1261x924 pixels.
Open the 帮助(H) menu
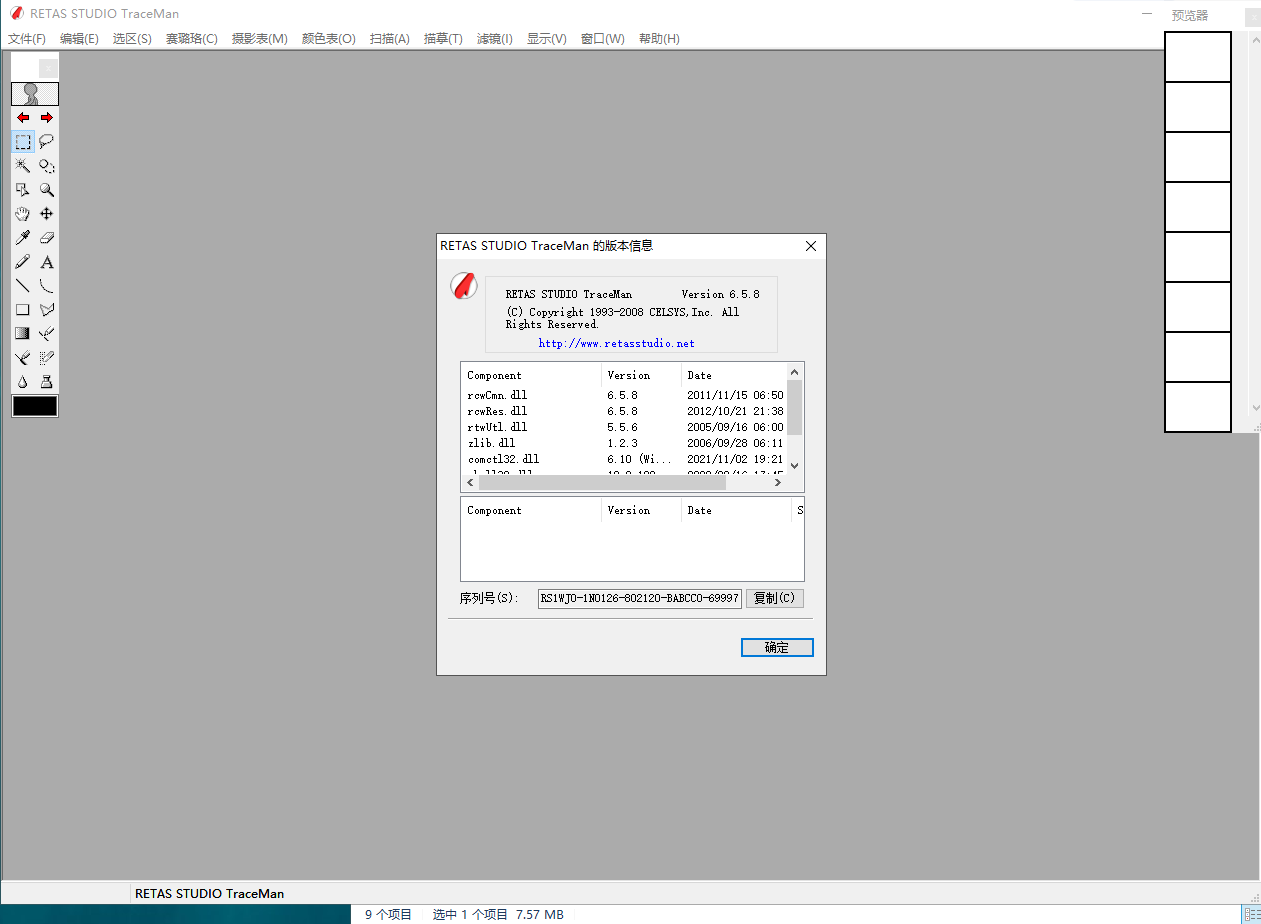coord(659,39)
